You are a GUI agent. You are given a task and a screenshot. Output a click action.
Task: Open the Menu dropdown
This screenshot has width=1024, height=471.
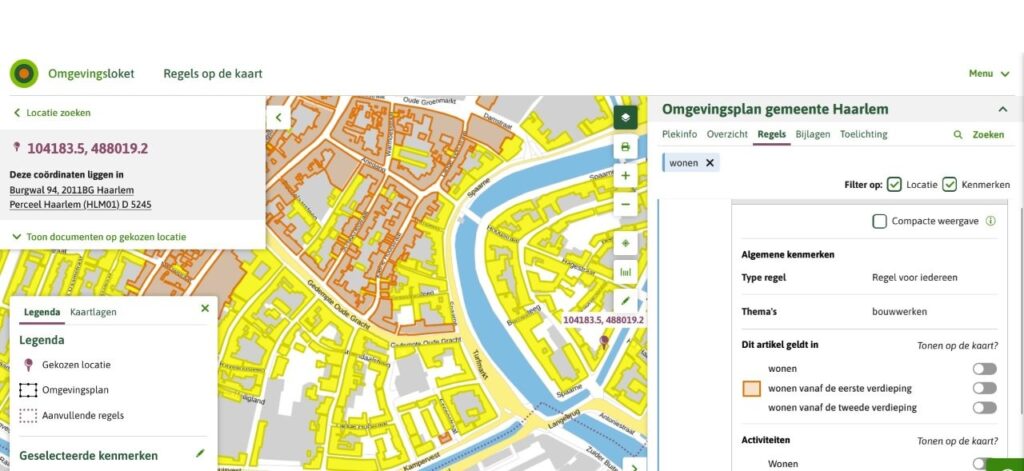click(989, 74)
